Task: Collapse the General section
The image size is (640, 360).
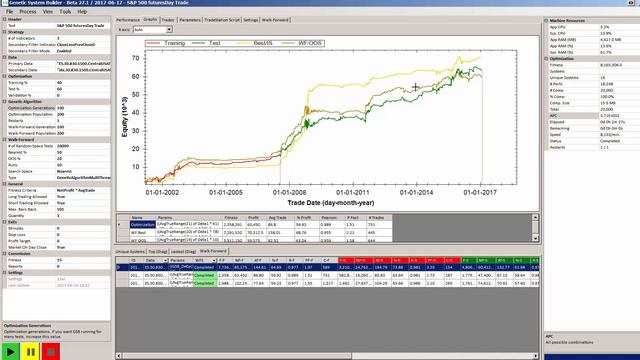Action: click(x=4, y=184)
